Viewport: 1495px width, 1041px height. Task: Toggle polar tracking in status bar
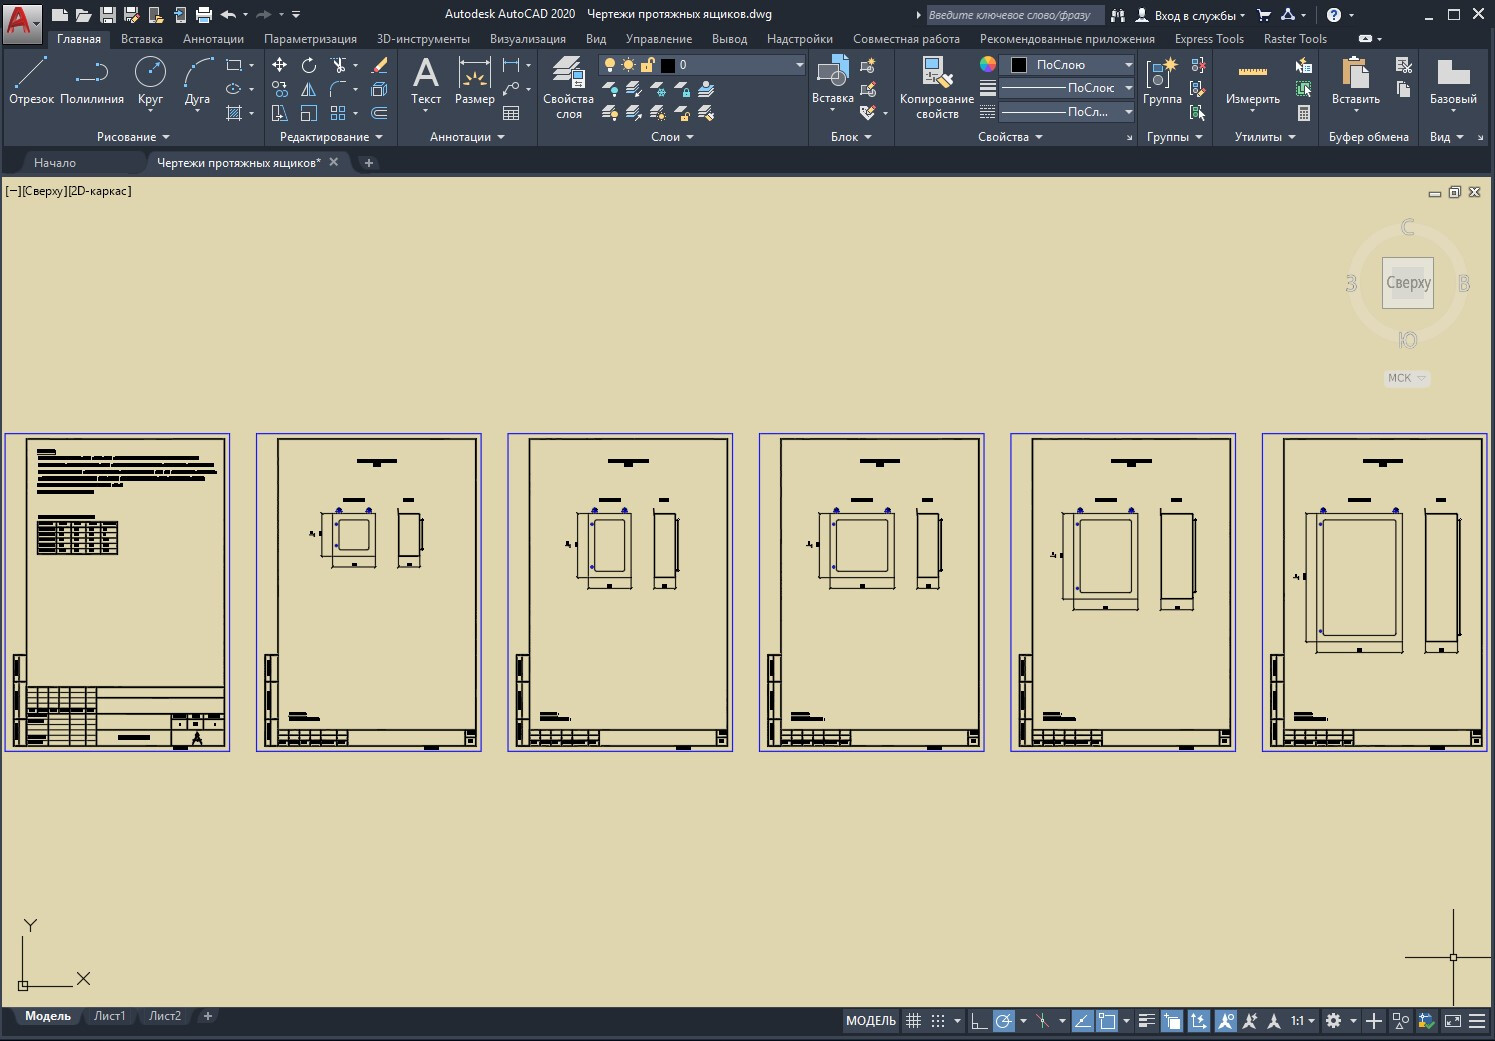(1004, 1021)
